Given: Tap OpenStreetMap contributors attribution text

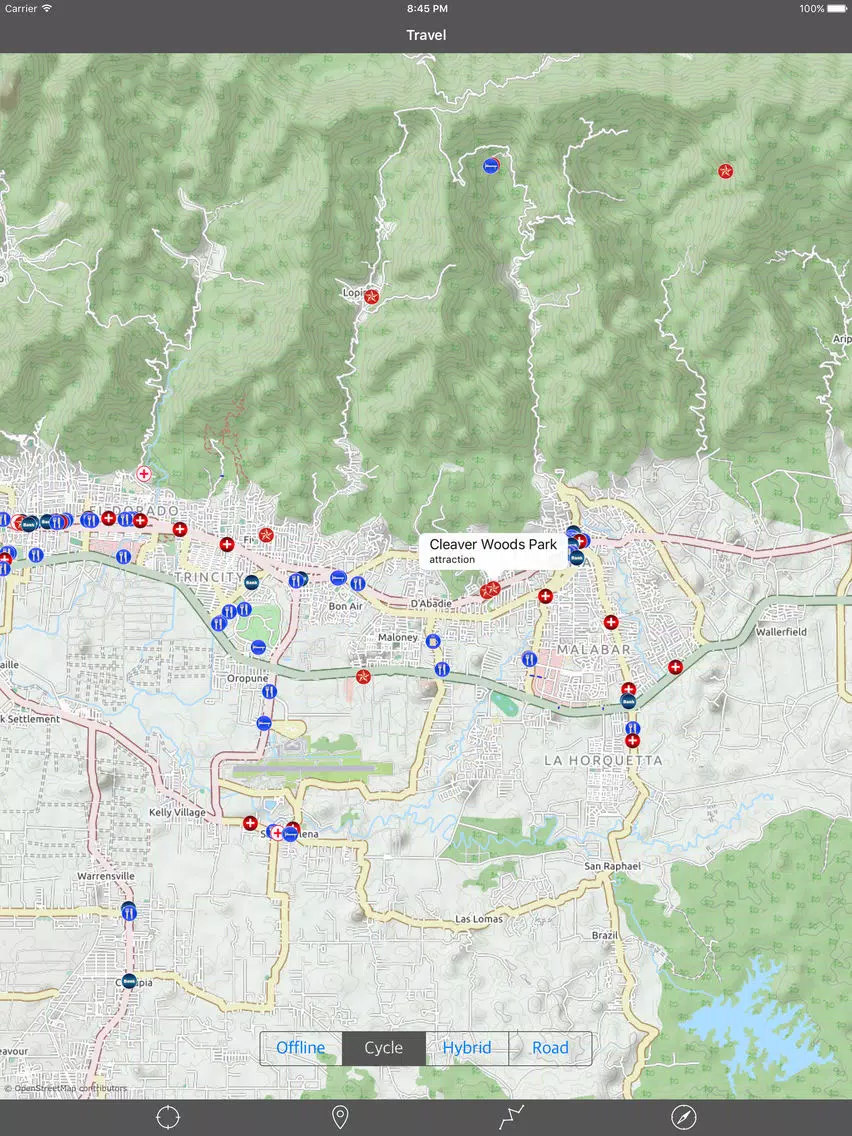Looking at the screenshot, I should pos(65,1088).
